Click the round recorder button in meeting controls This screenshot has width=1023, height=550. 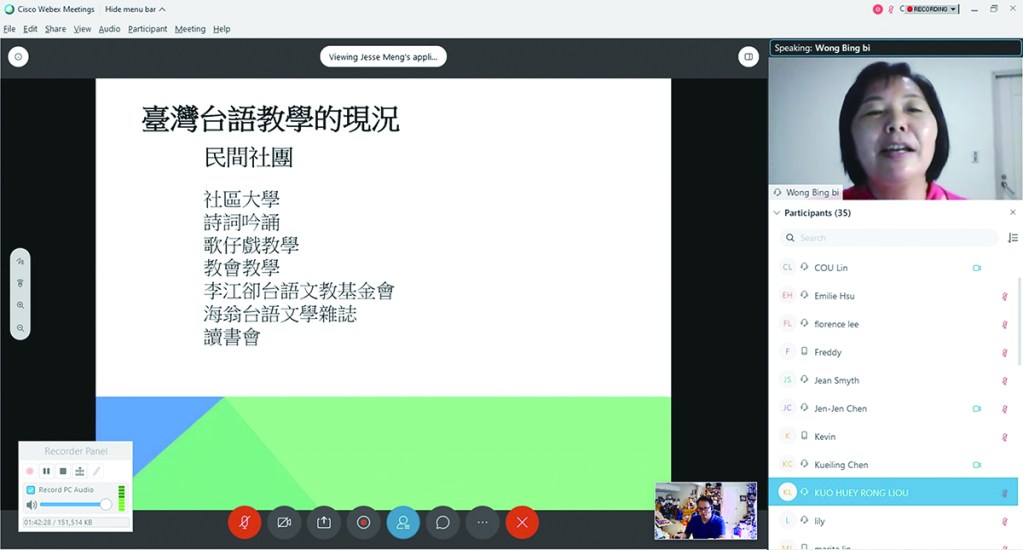tap(363, 522)
